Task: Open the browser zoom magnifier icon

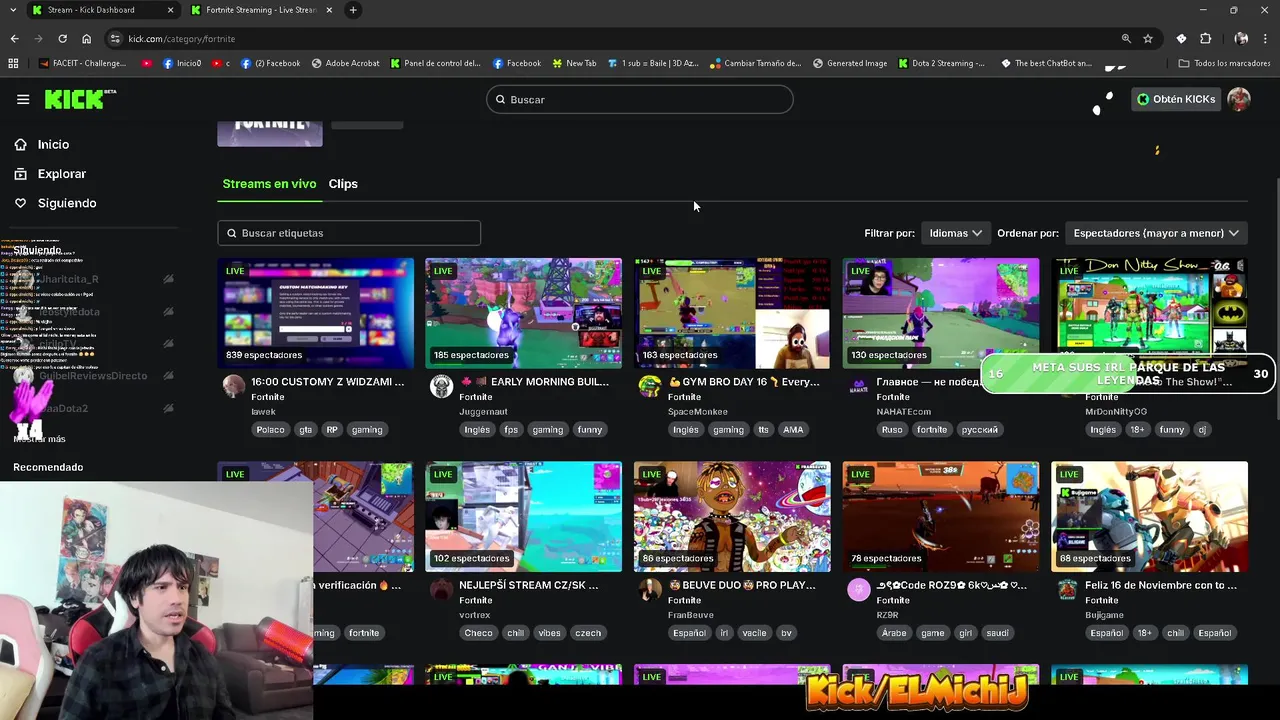Action: point(1126,38)
